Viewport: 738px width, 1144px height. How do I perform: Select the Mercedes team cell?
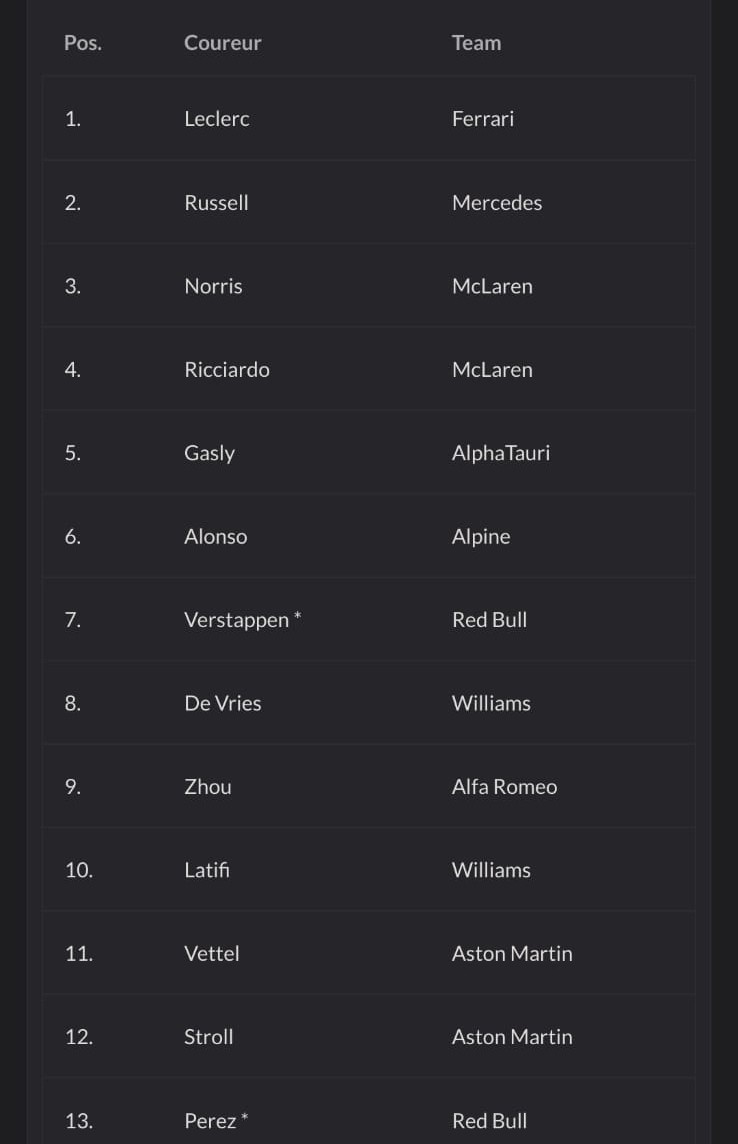[x=497, y=203]
